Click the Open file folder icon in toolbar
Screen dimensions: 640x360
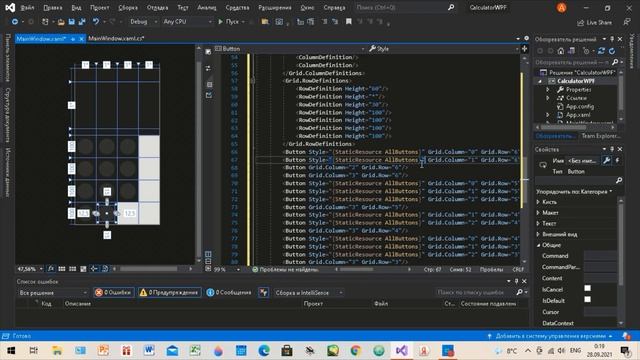coord(61,22)
